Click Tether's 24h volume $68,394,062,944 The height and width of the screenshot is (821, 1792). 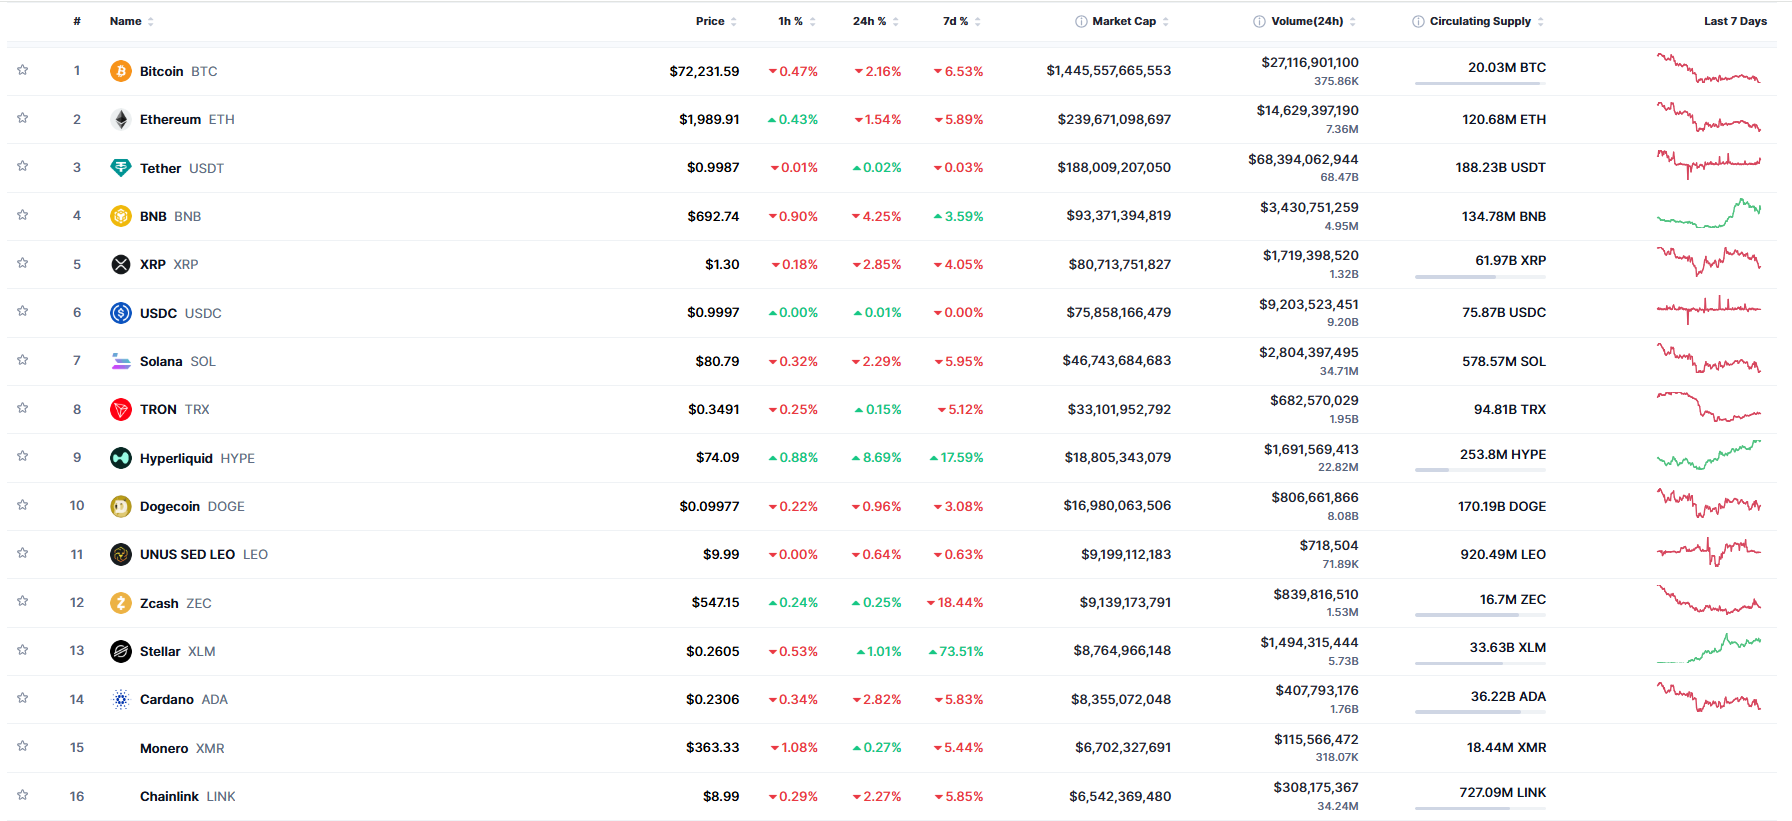coord(1303,159)
